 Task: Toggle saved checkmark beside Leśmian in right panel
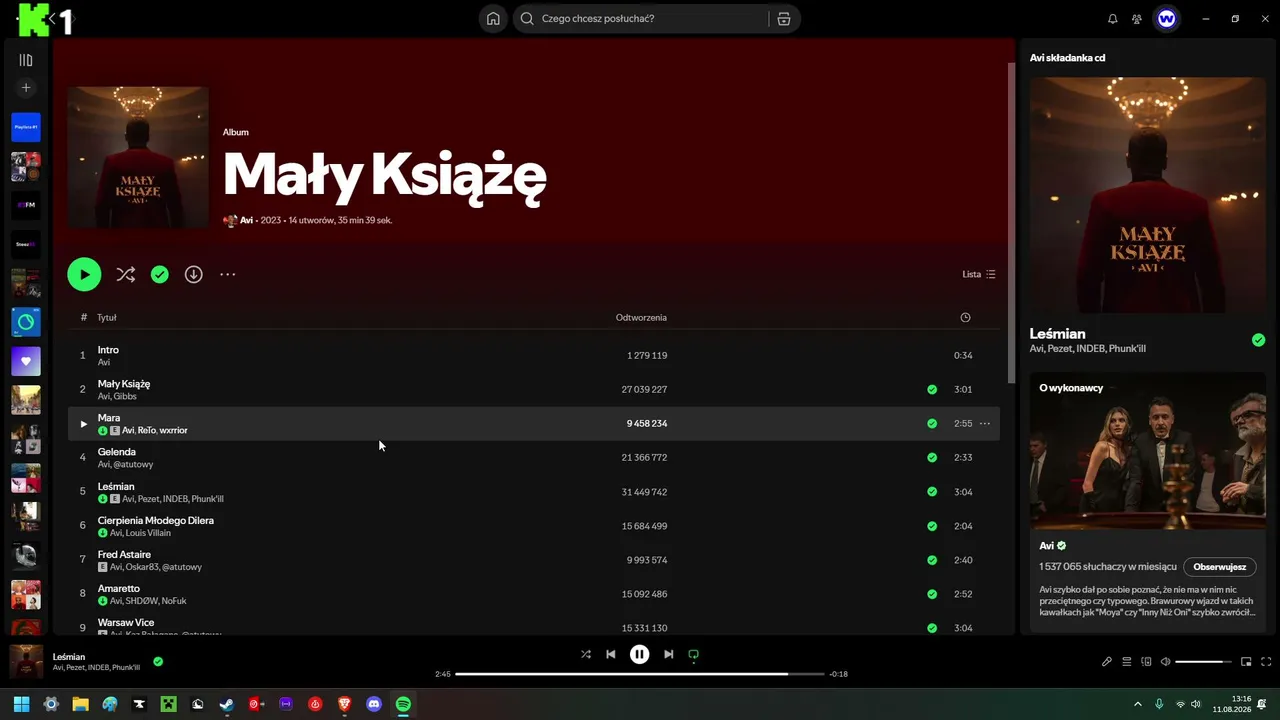(1258, 340)
